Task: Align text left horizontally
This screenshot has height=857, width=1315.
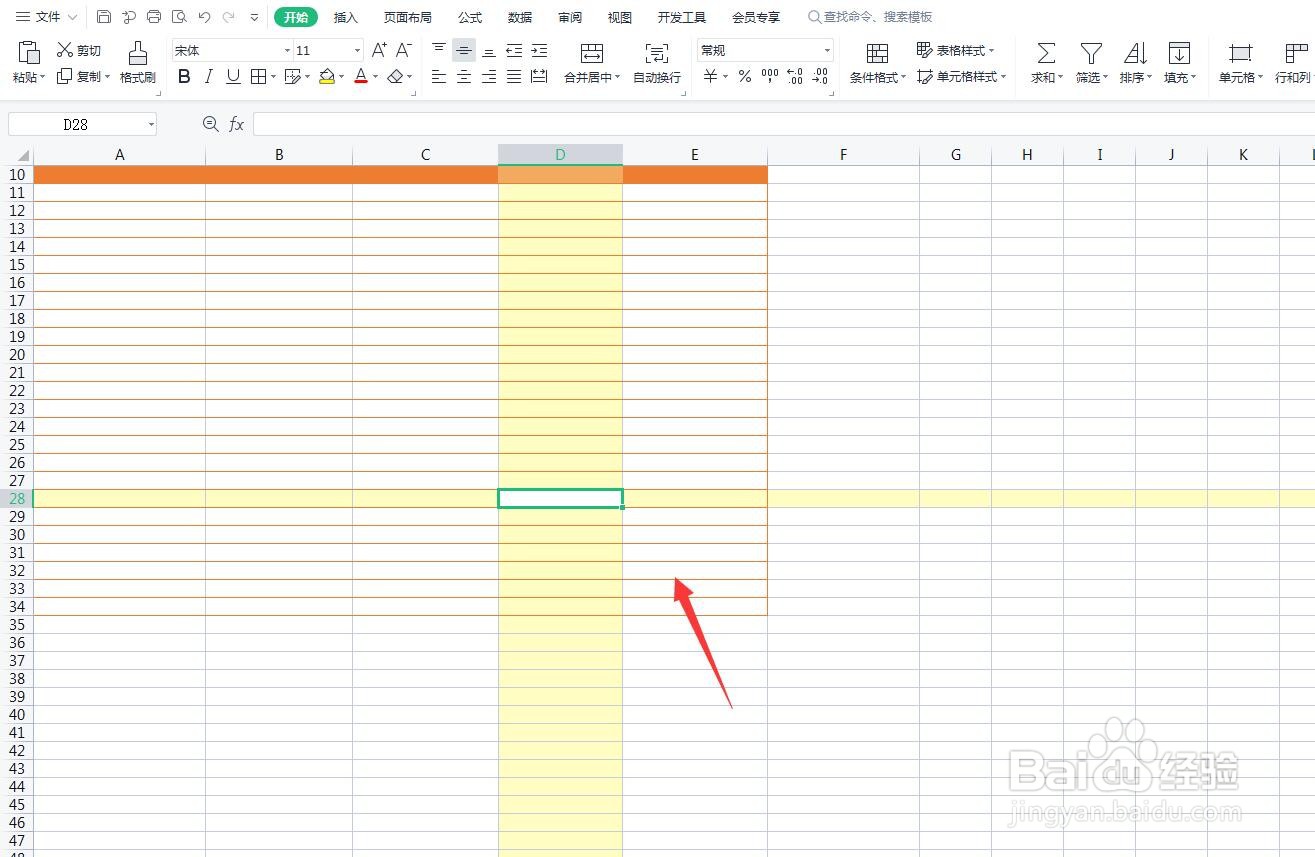Action: [439, 77]
